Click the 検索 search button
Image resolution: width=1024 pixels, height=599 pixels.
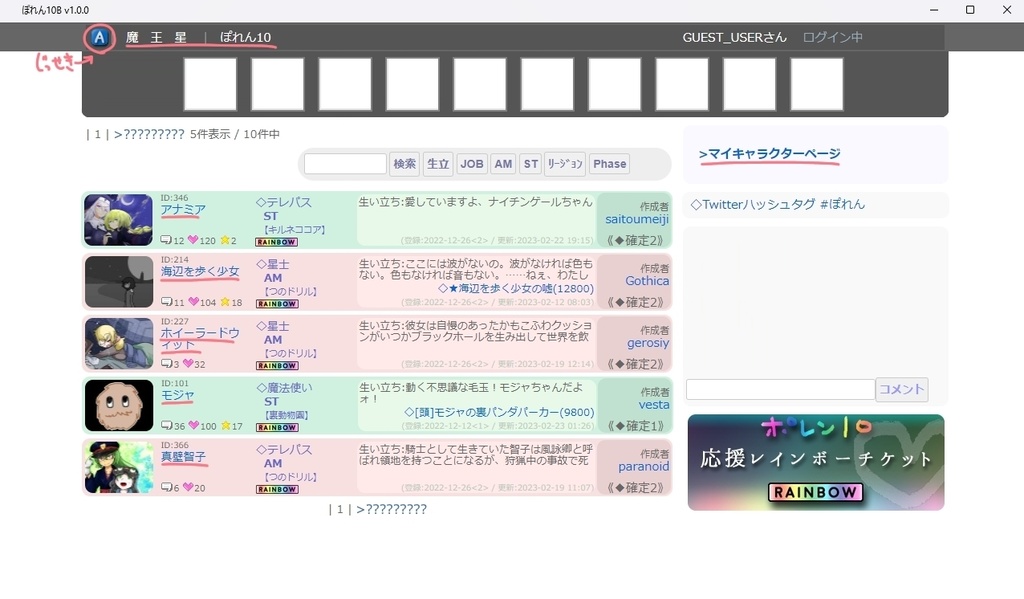tap(406, 163)
